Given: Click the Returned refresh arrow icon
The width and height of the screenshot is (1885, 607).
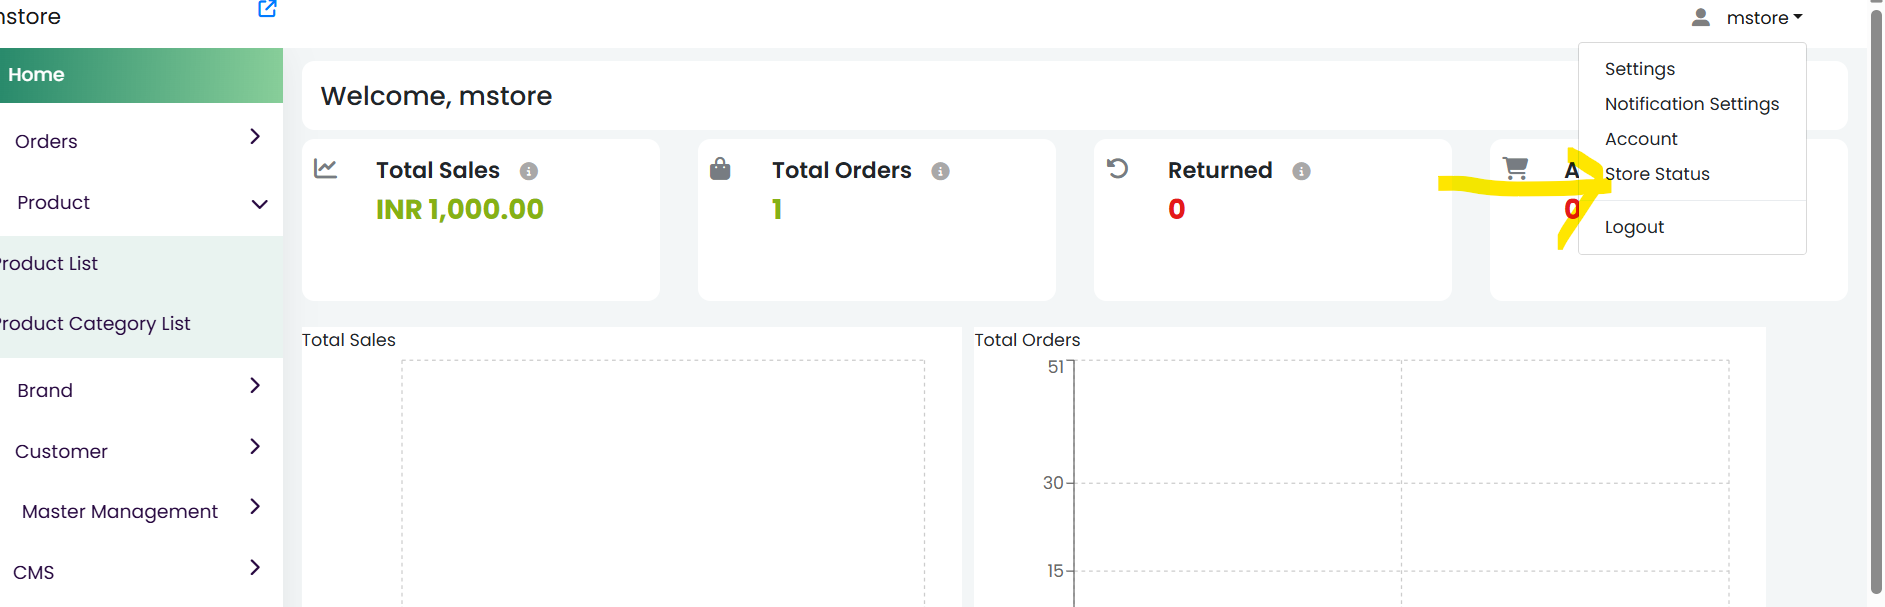Looking at the screenshot, I should click(x=1118, y=168).
